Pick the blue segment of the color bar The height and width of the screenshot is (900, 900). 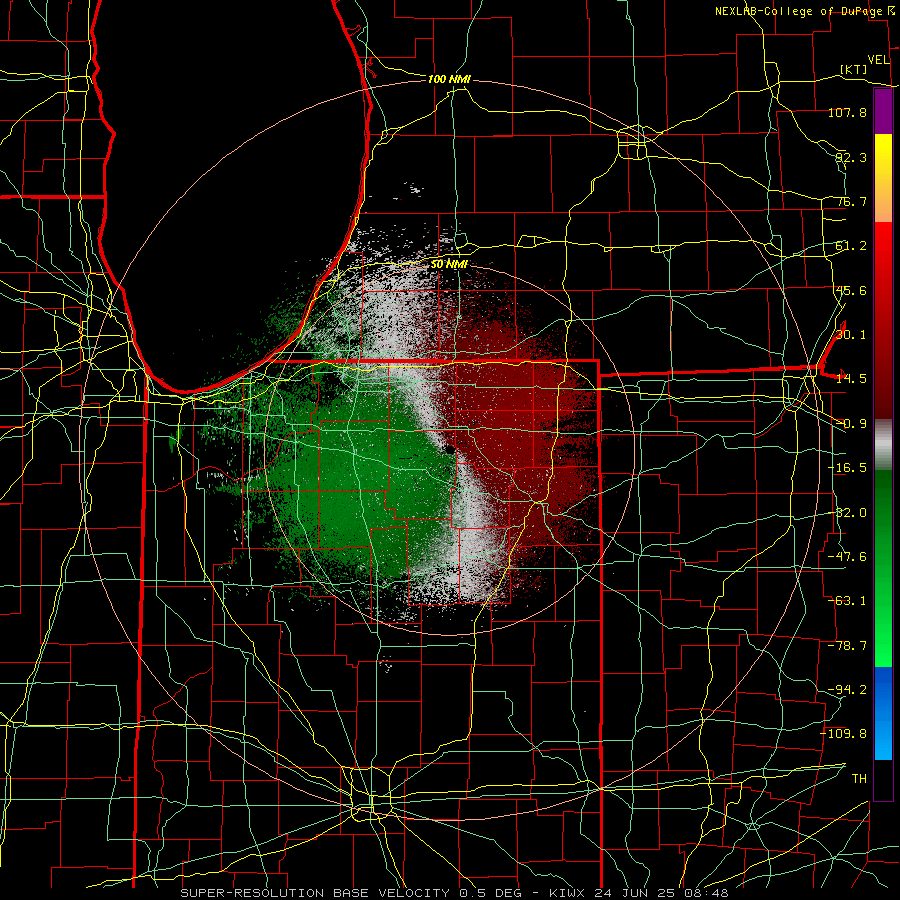pos(883,713)
